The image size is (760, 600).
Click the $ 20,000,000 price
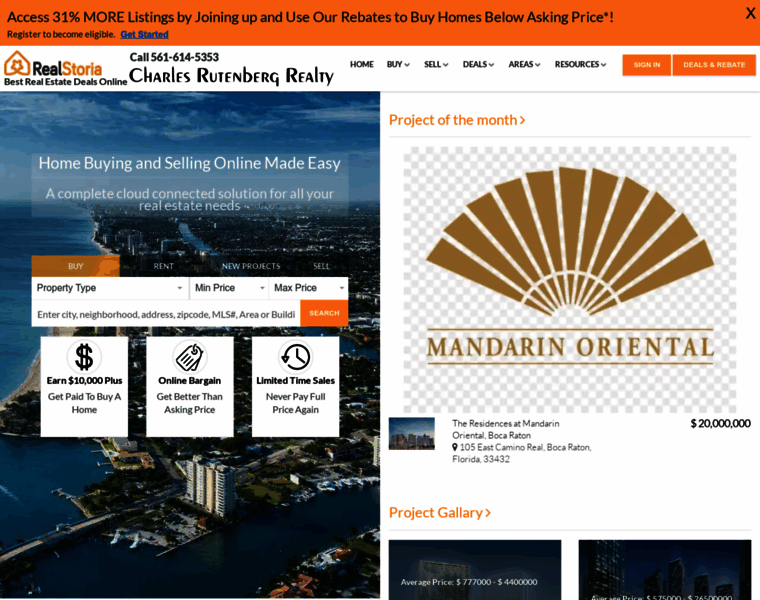720,424
